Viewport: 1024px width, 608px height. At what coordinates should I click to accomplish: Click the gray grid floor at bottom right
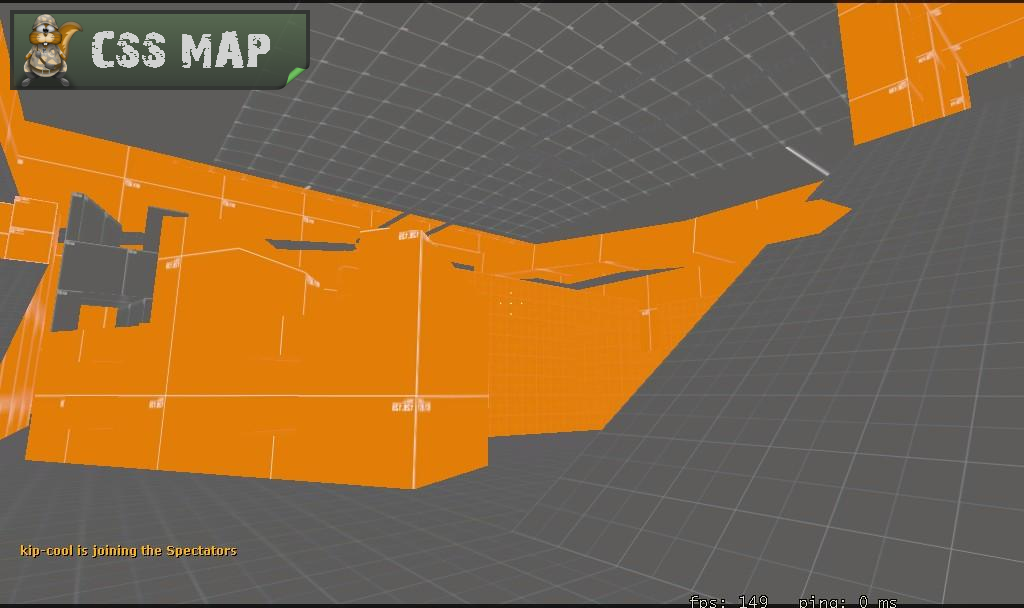850,480
